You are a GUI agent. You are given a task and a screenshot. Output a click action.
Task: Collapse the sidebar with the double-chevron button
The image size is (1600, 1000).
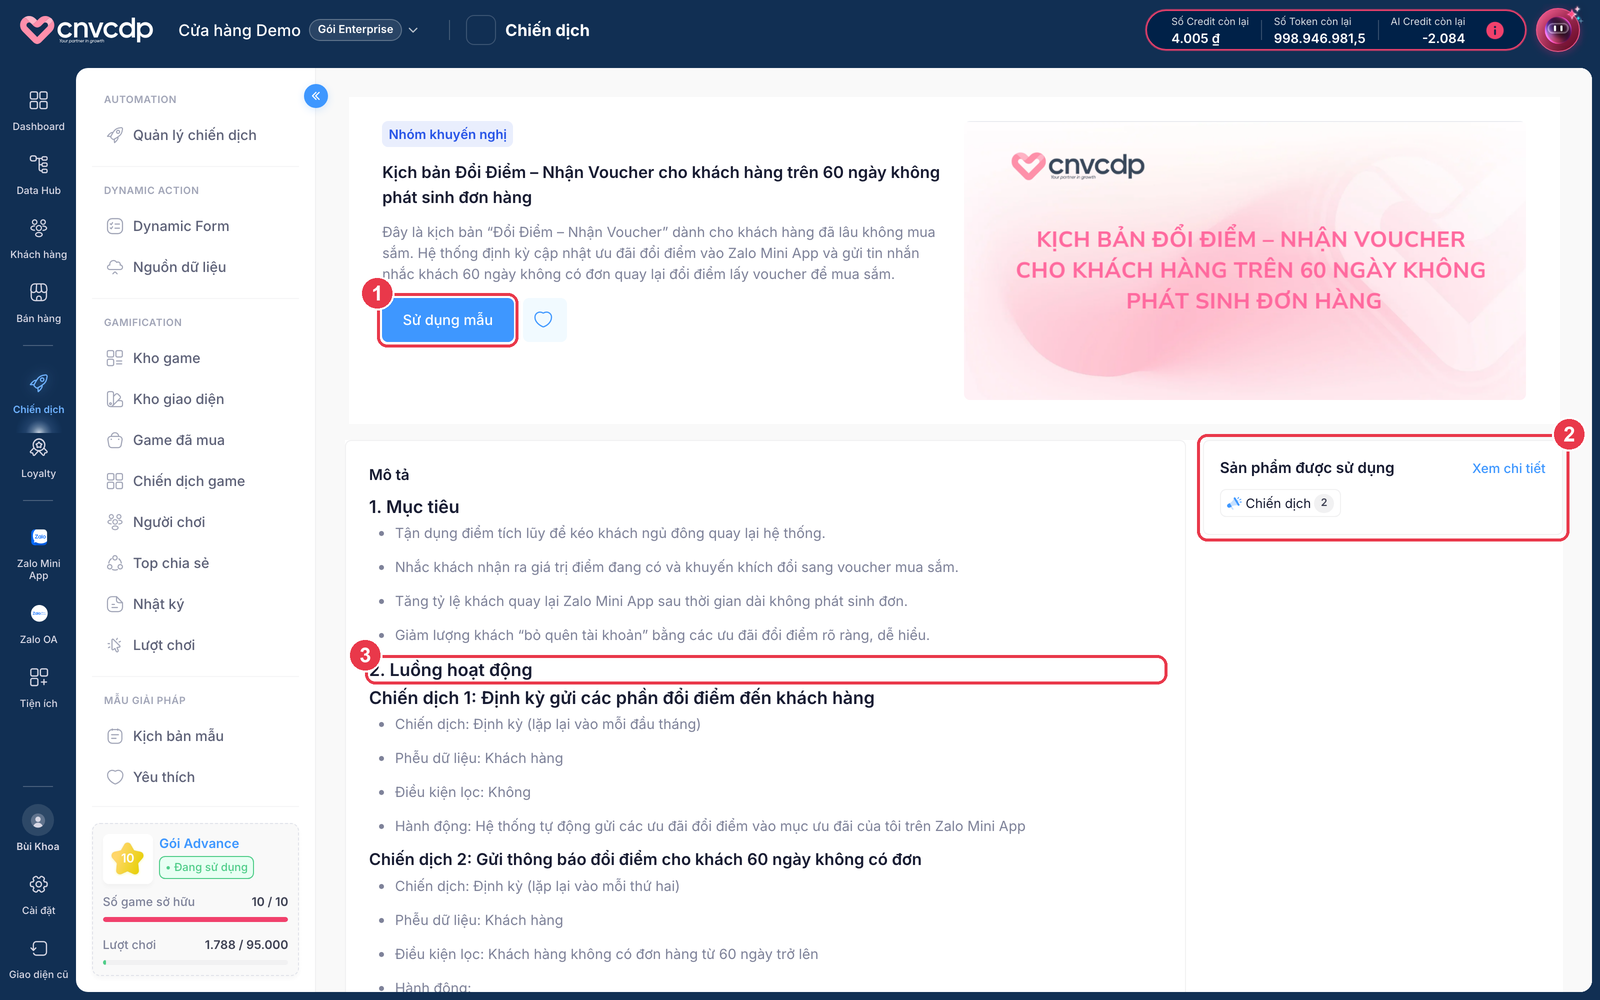[316, 96]
